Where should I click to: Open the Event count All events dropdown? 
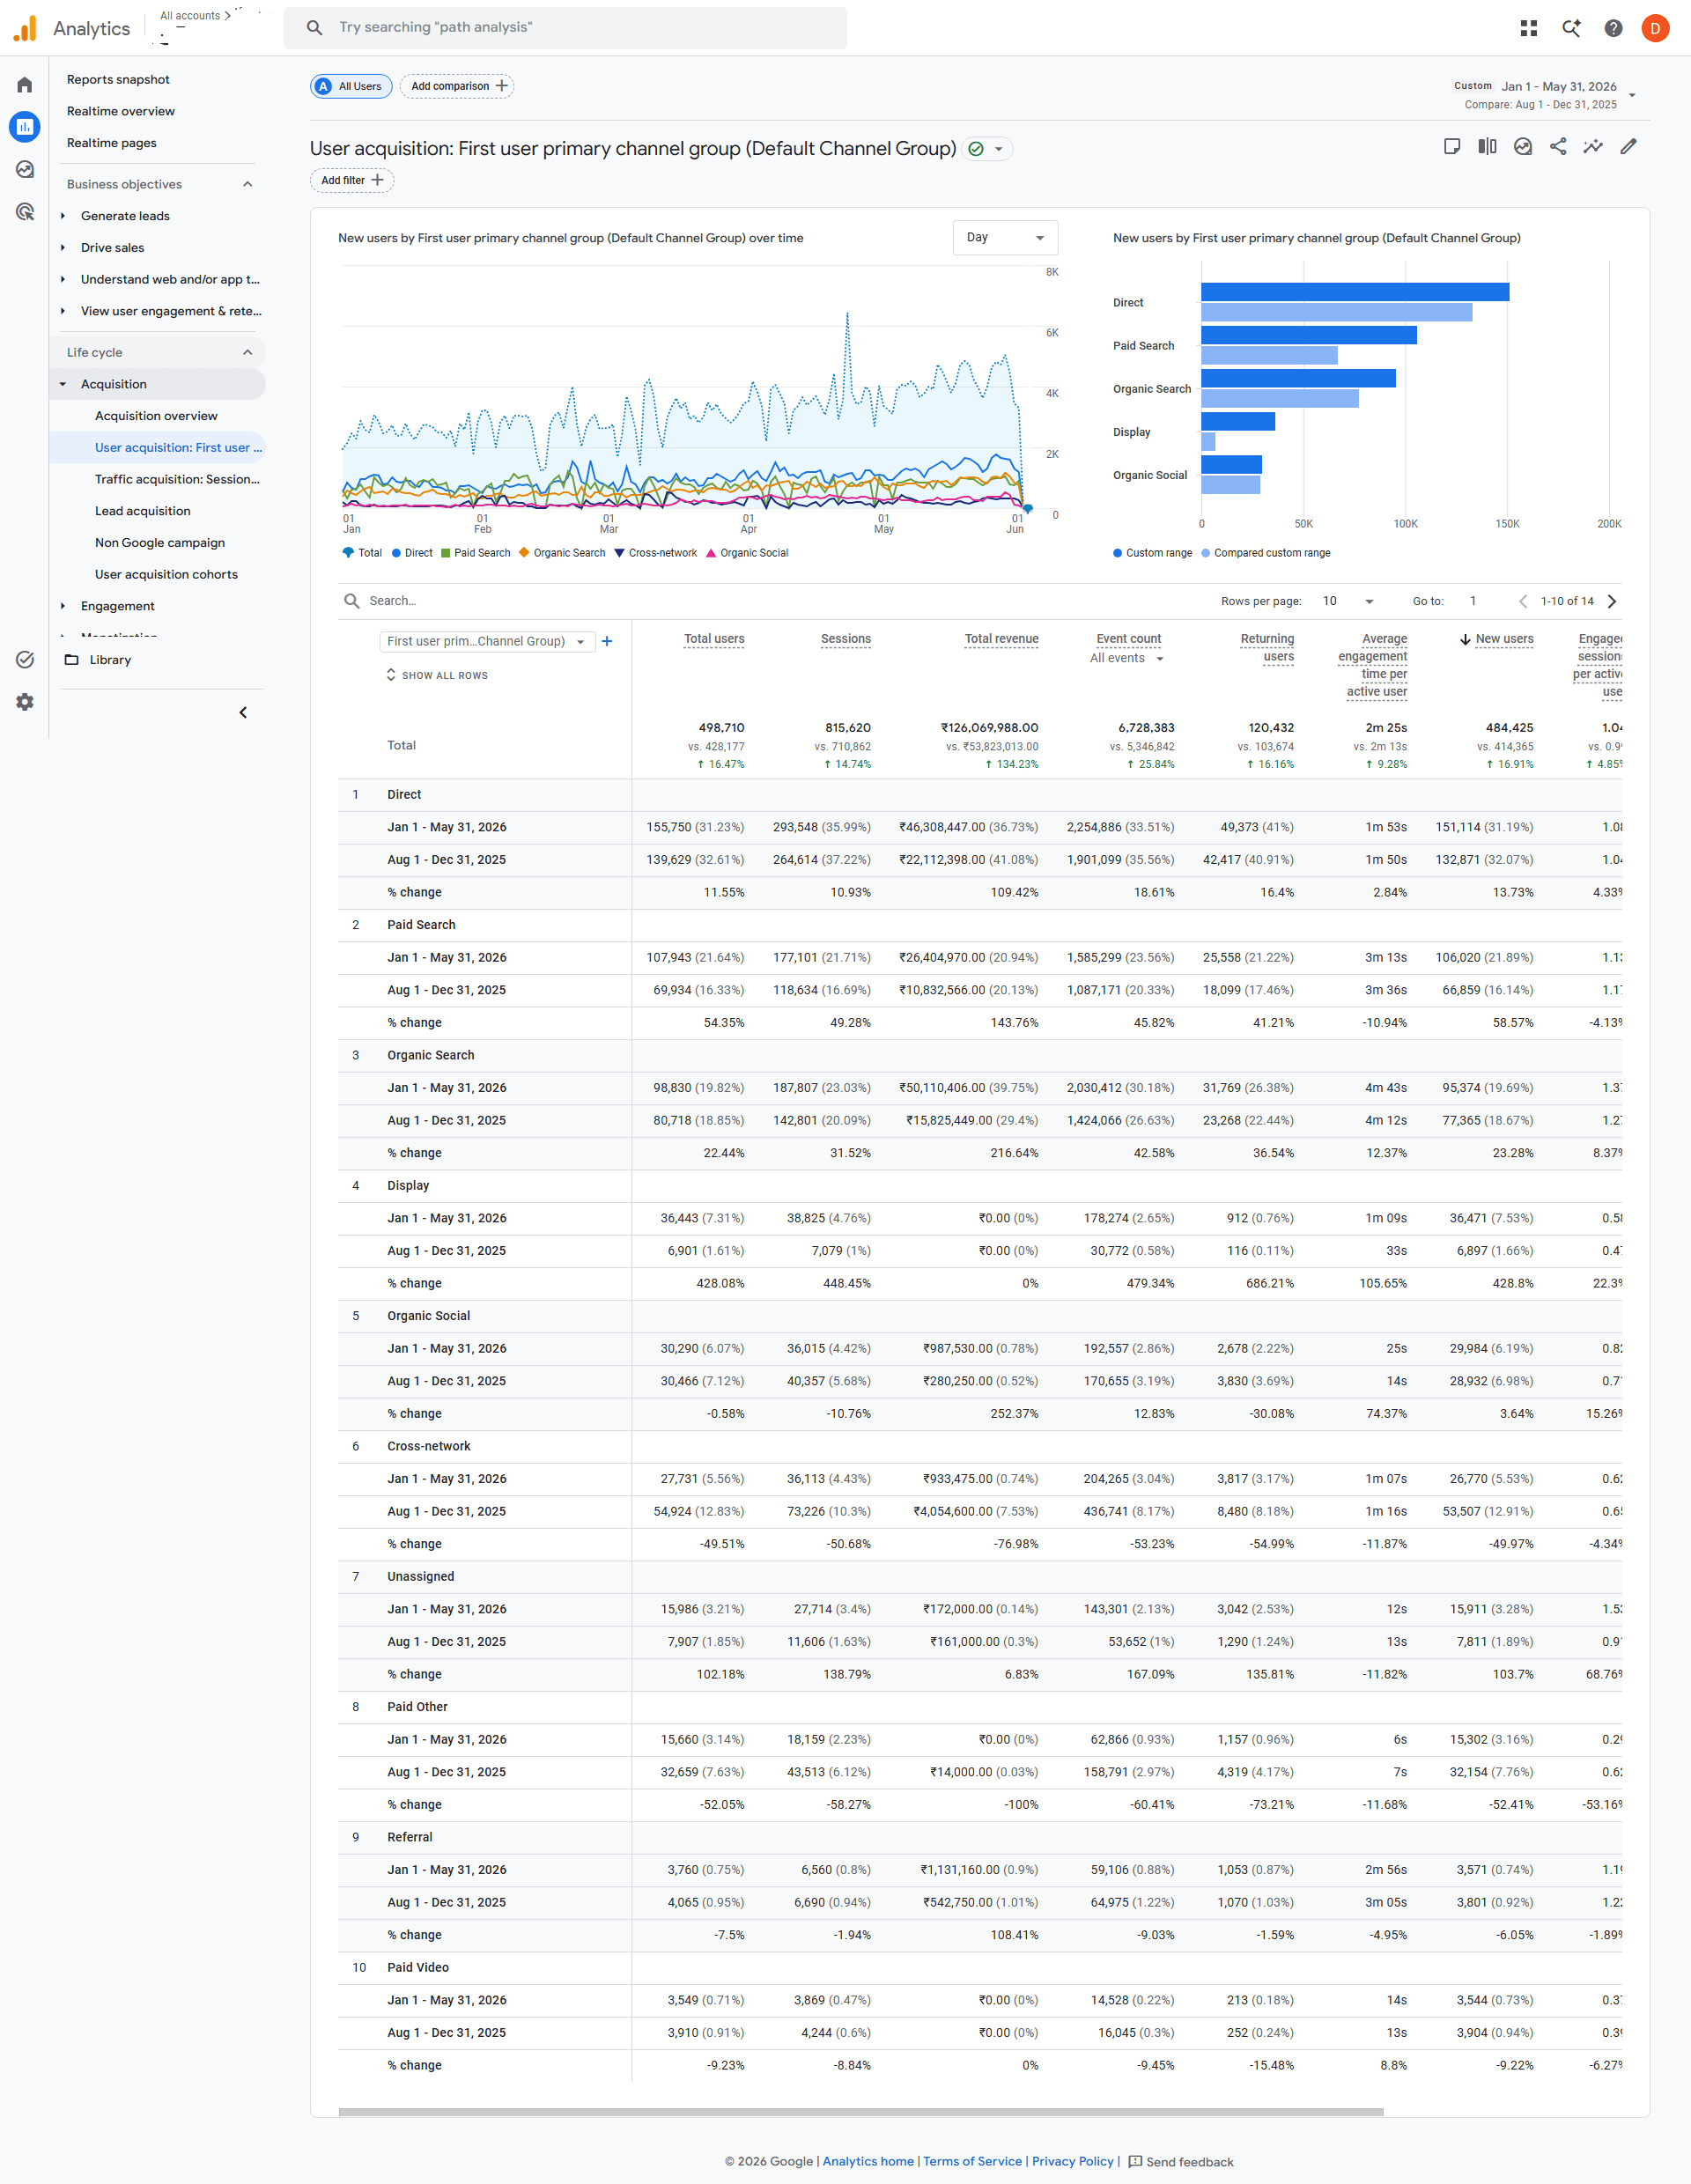pyautogui.click(x=1127, y=658)
